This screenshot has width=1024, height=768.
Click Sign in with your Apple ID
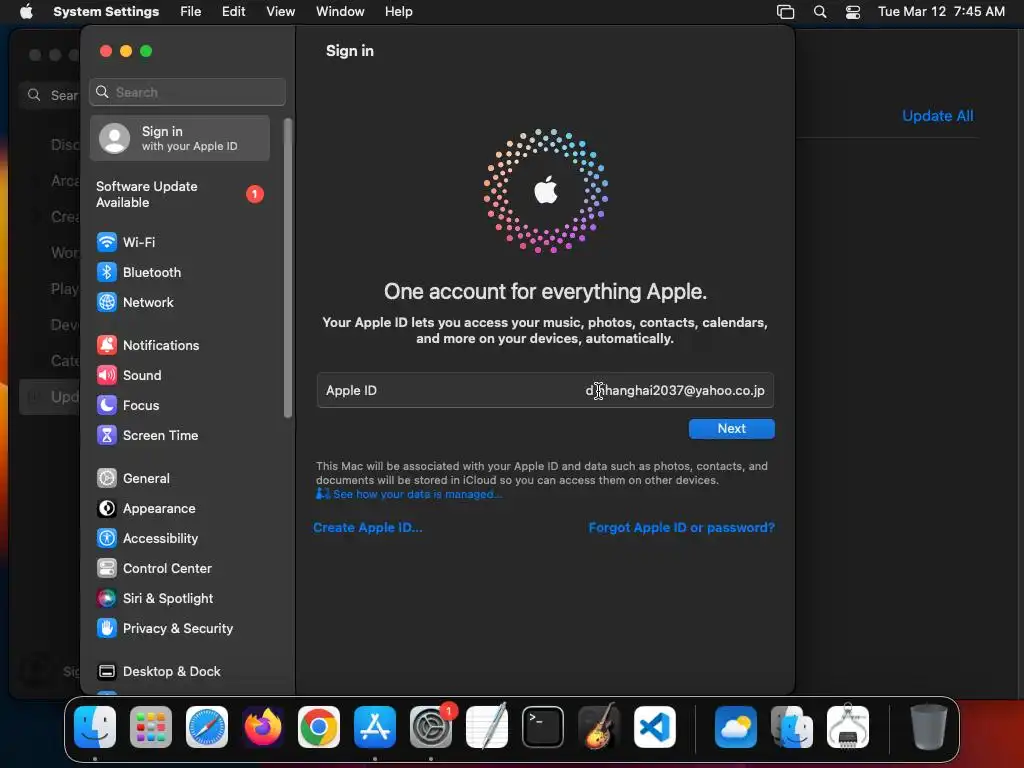tap(180, 138)
